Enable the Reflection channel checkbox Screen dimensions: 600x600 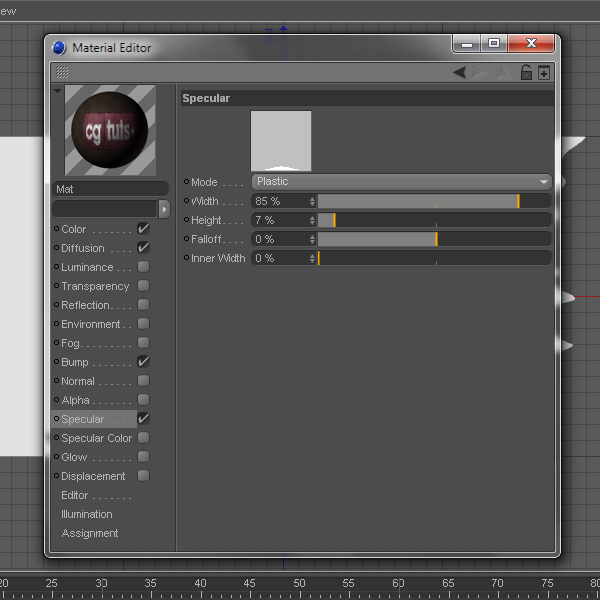(143, 305)
